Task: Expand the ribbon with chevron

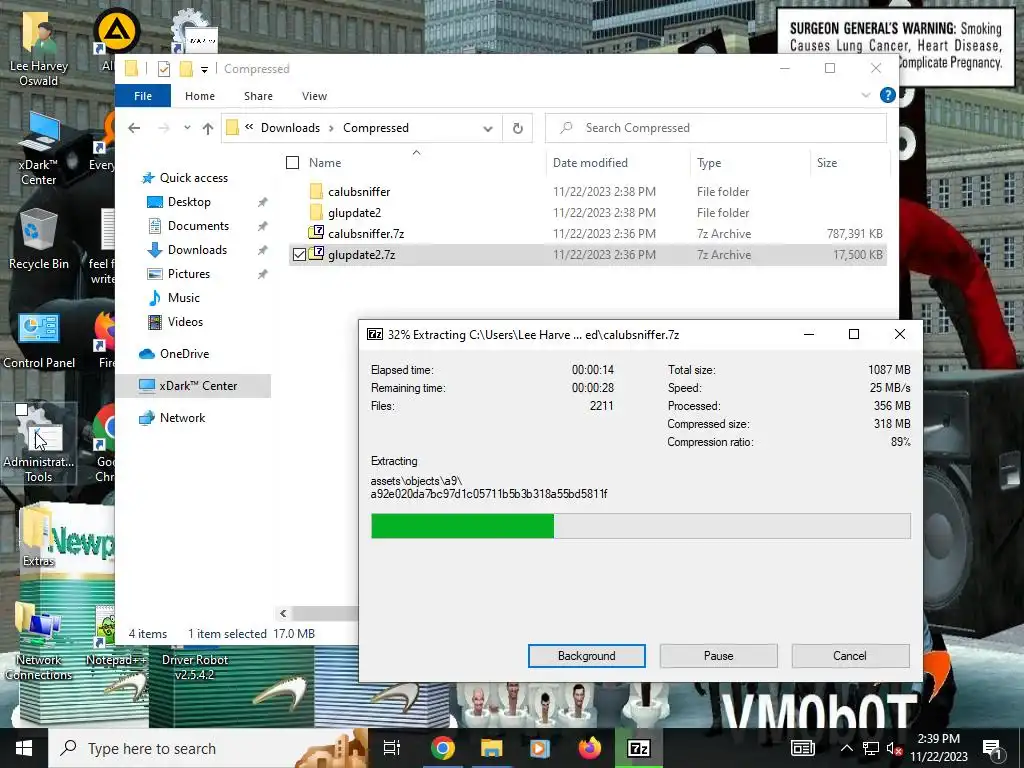Action: coord(866,95)
